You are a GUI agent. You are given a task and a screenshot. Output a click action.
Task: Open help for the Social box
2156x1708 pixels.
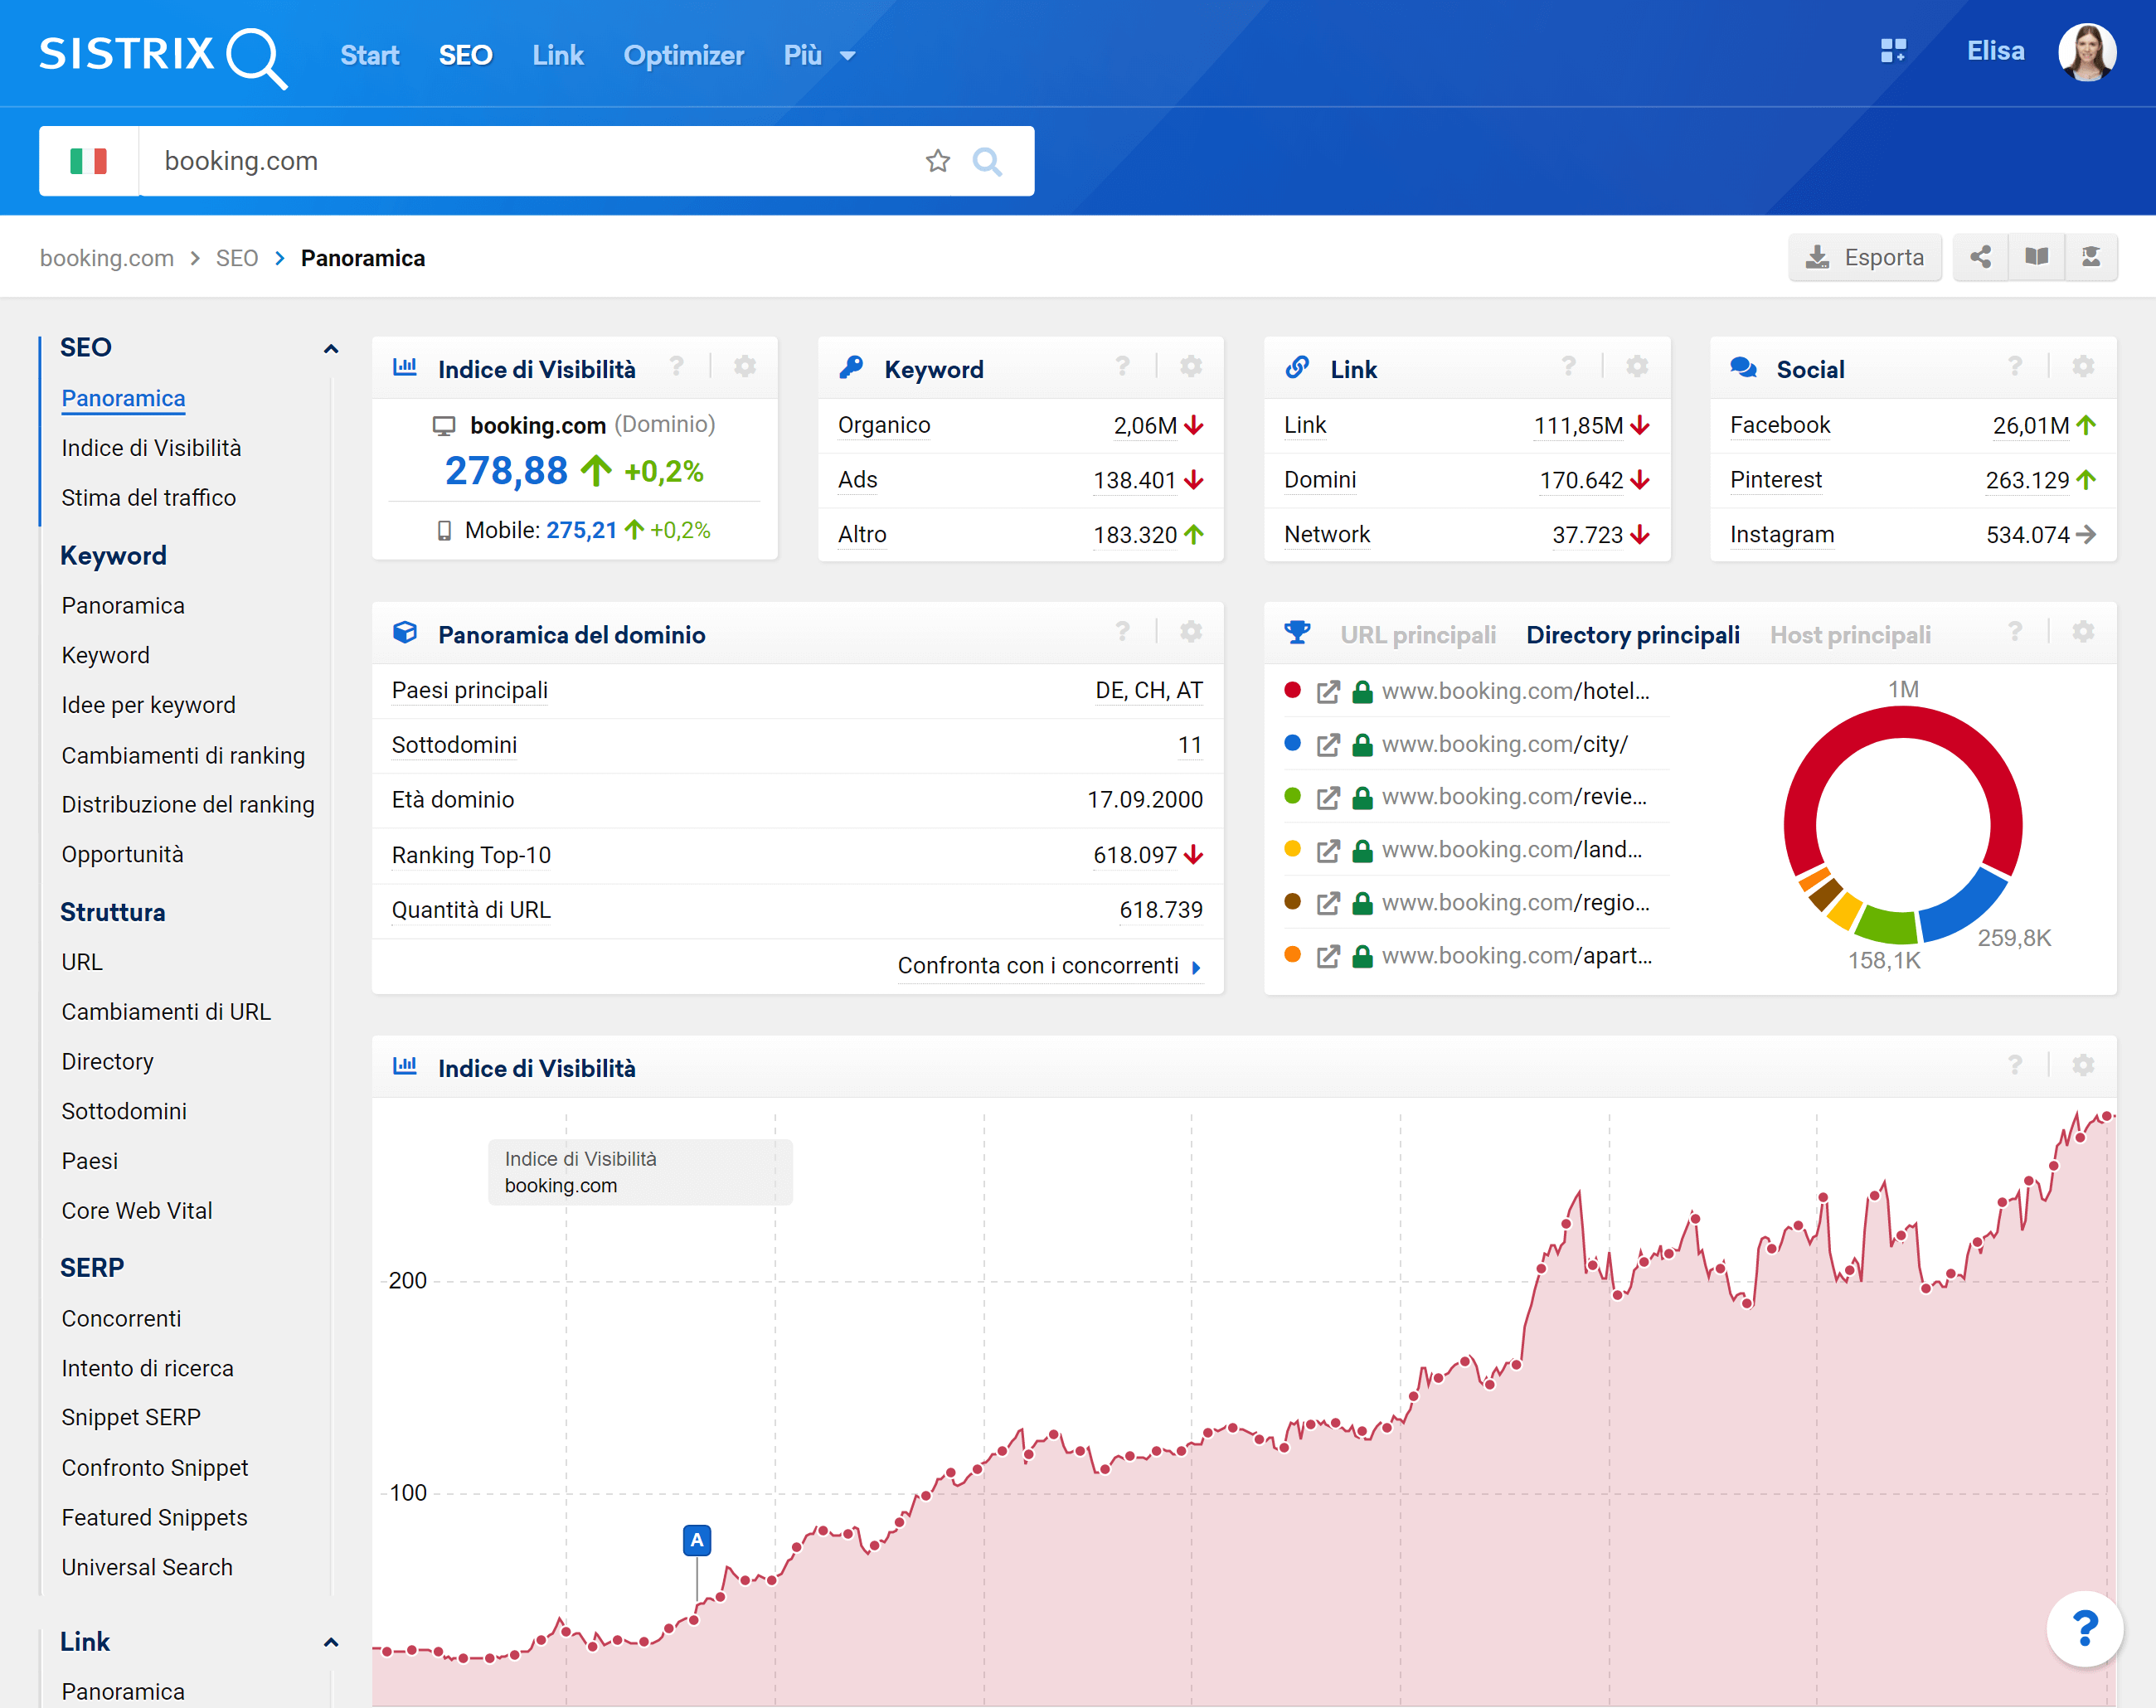2015,367
